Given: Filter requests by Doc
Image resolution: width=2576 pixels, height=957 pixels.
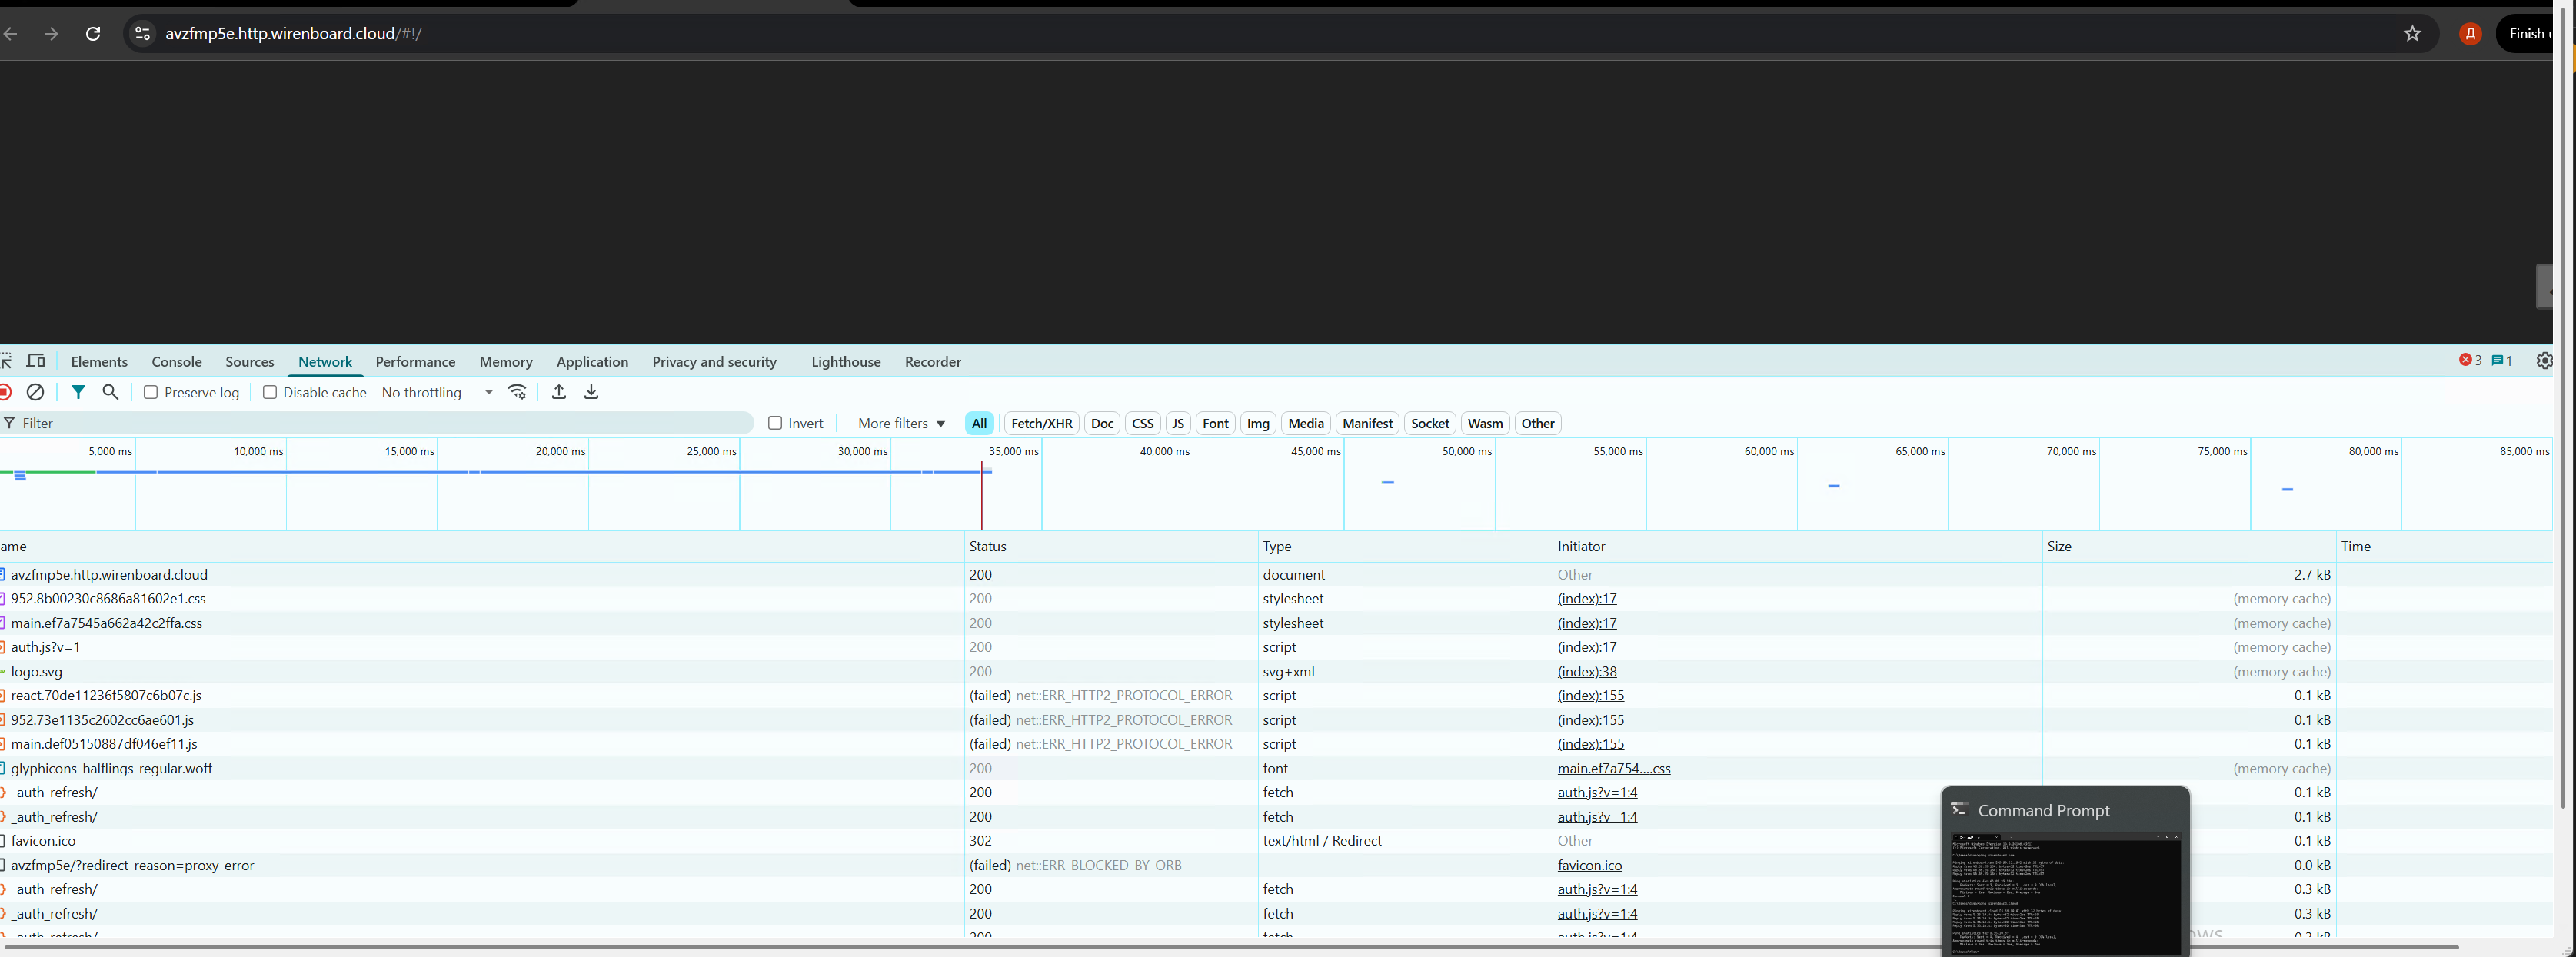Looking at the screenshot, I should 1102,423.
